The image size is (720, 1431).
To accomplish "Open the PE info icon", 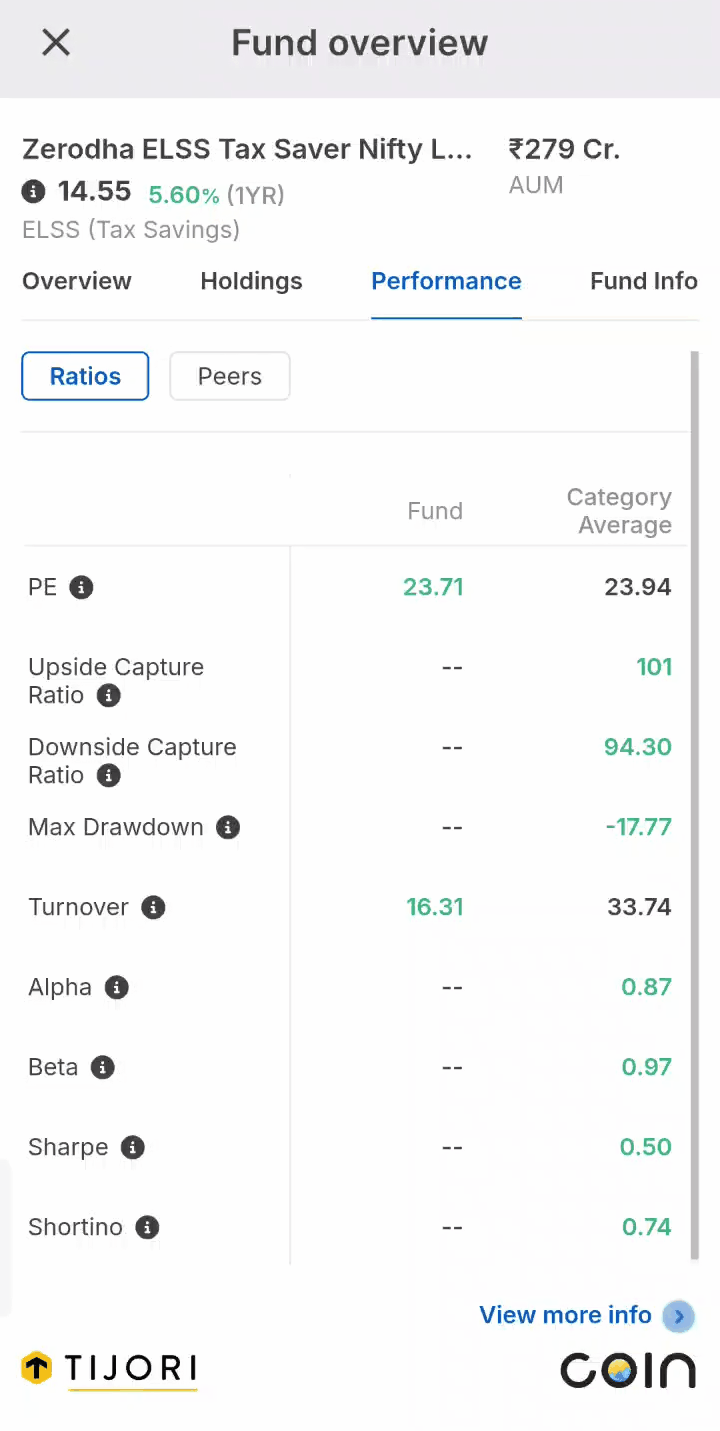I will point(81,587).
